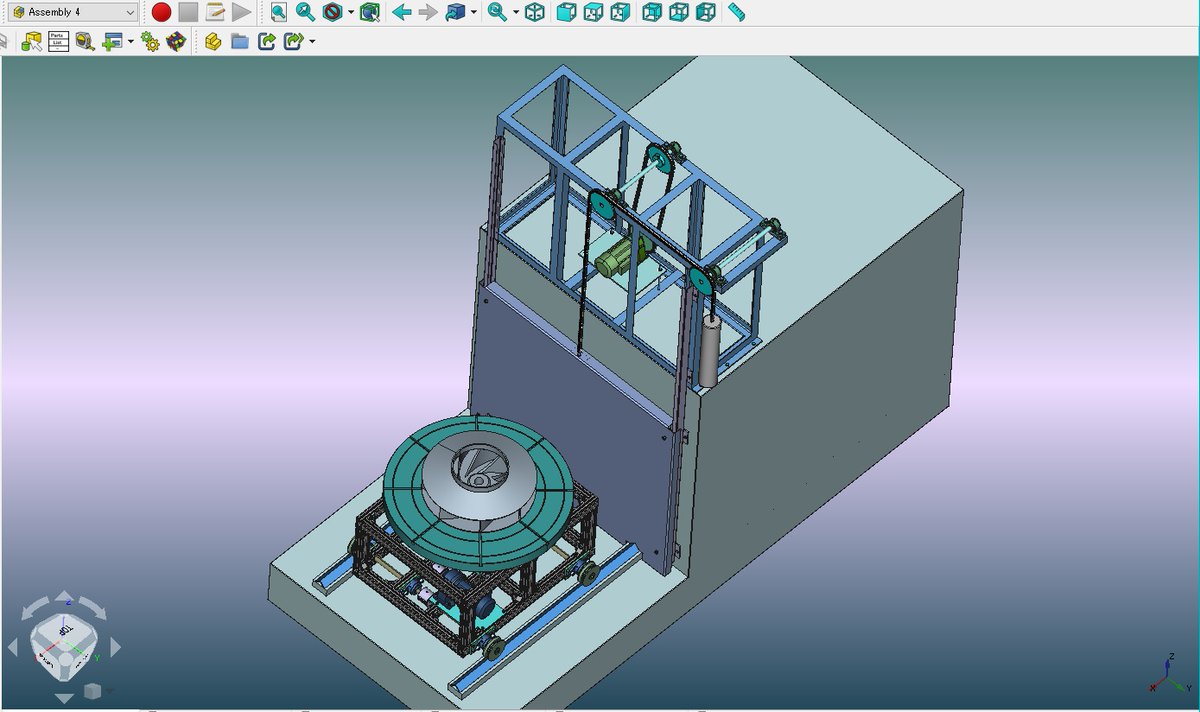Click the TOP face of view cube
Screen dimensions: 1200x712
(x=64, y=630)
